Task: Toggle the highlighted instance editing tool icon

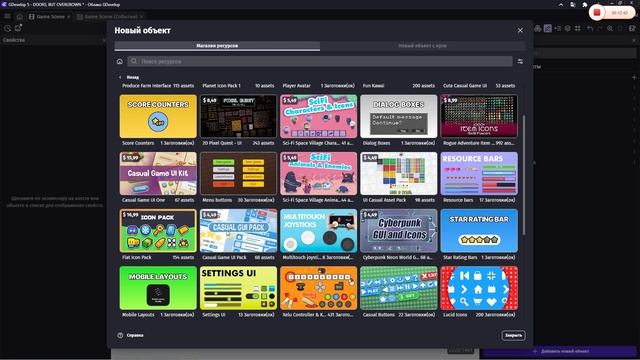Action: click(x=548, y=28)
